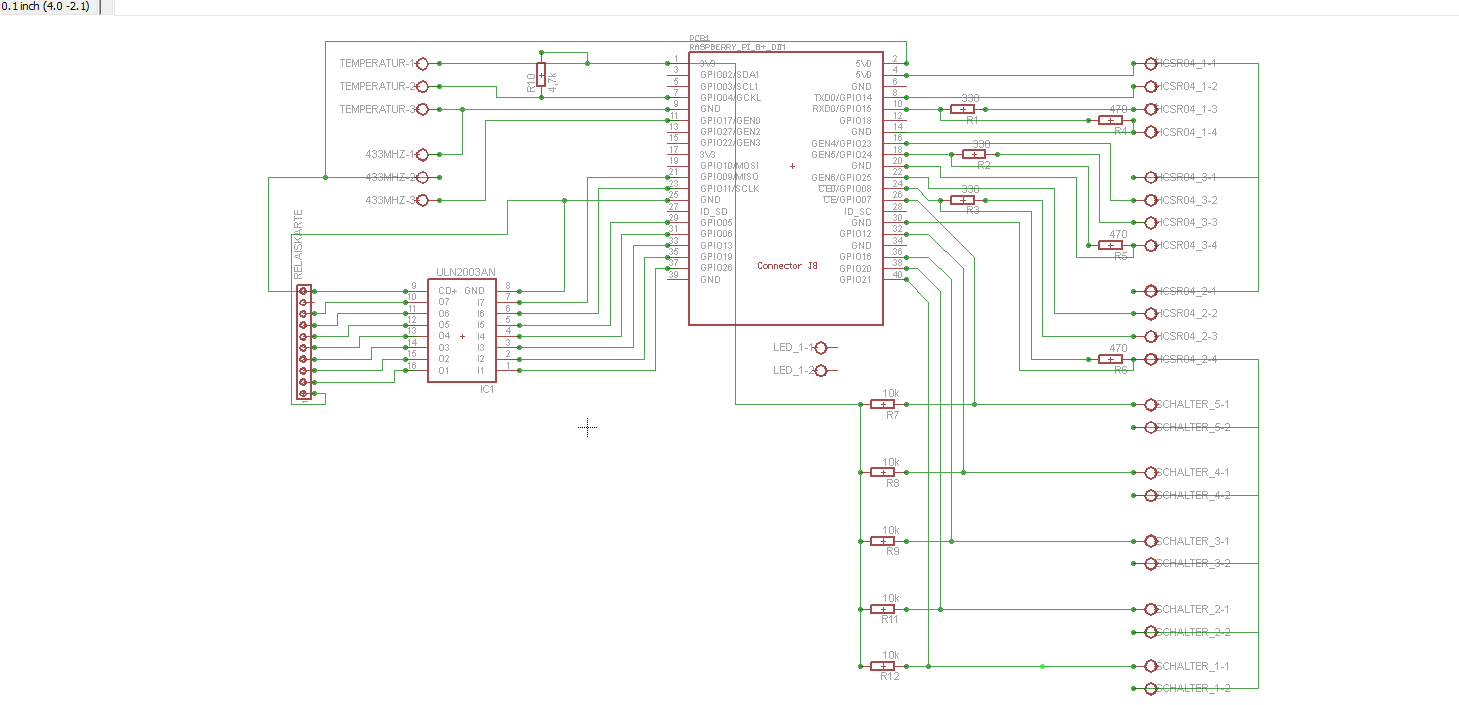This screenshot has height=705, width=1459.
Task: Select the SCHALTER_5-1 pad
Action: click(x=1150, y=404)
